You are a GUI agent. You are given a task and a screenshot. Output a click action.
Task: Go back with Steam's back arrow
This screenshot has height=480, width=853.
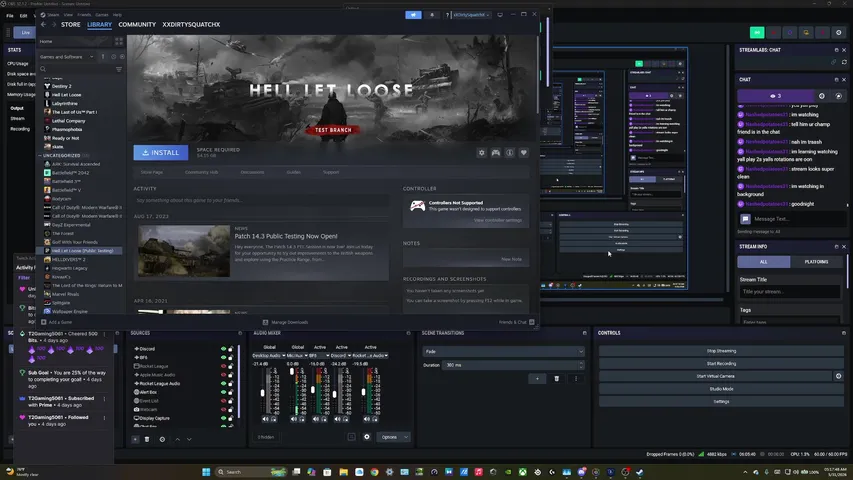(44, 24)
